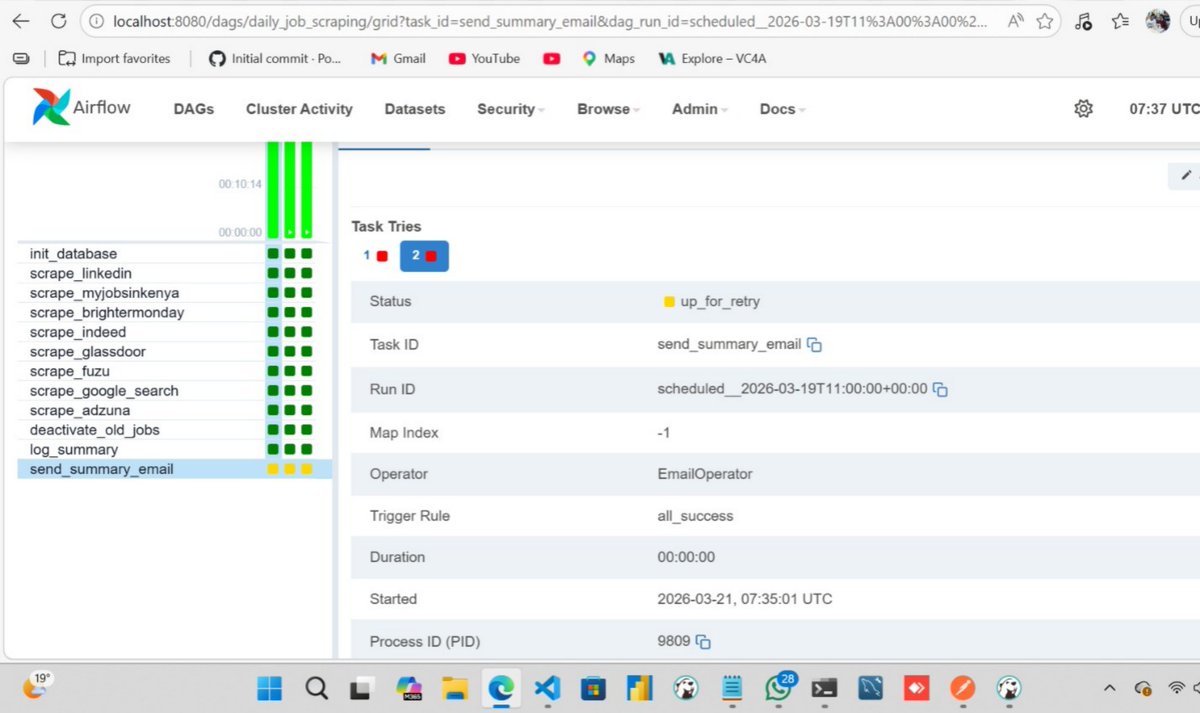Click the standalone YouTube icon bookmark
This screenshot has height=713, width=1200.
(551, 59)
